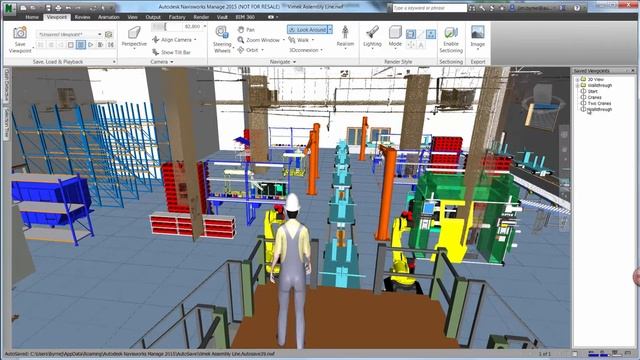The width and height of the screenshot is (640, 360).
Task: Expand the Camera panel arrow
Action: coord(172,62)
